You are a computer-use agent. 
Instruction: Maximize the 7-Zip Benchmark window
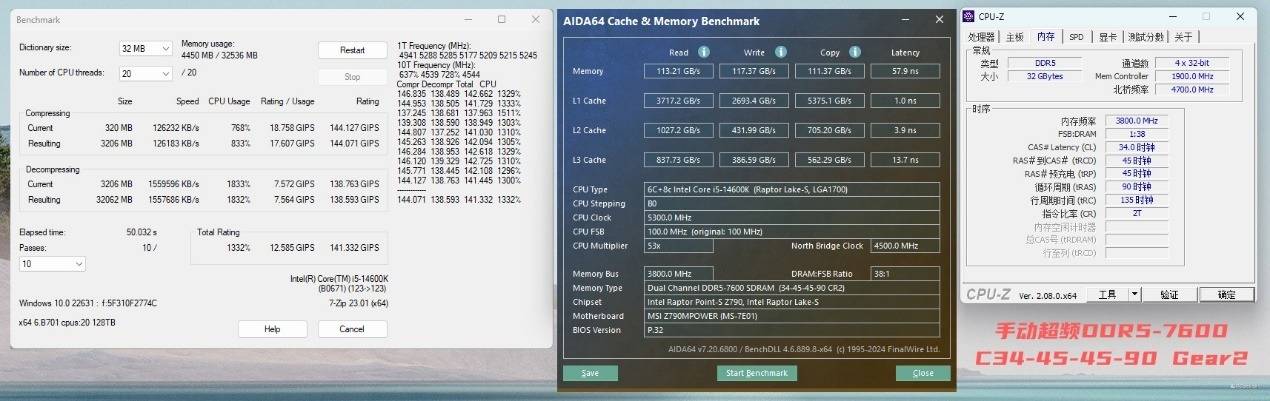[x=501, y=19]
